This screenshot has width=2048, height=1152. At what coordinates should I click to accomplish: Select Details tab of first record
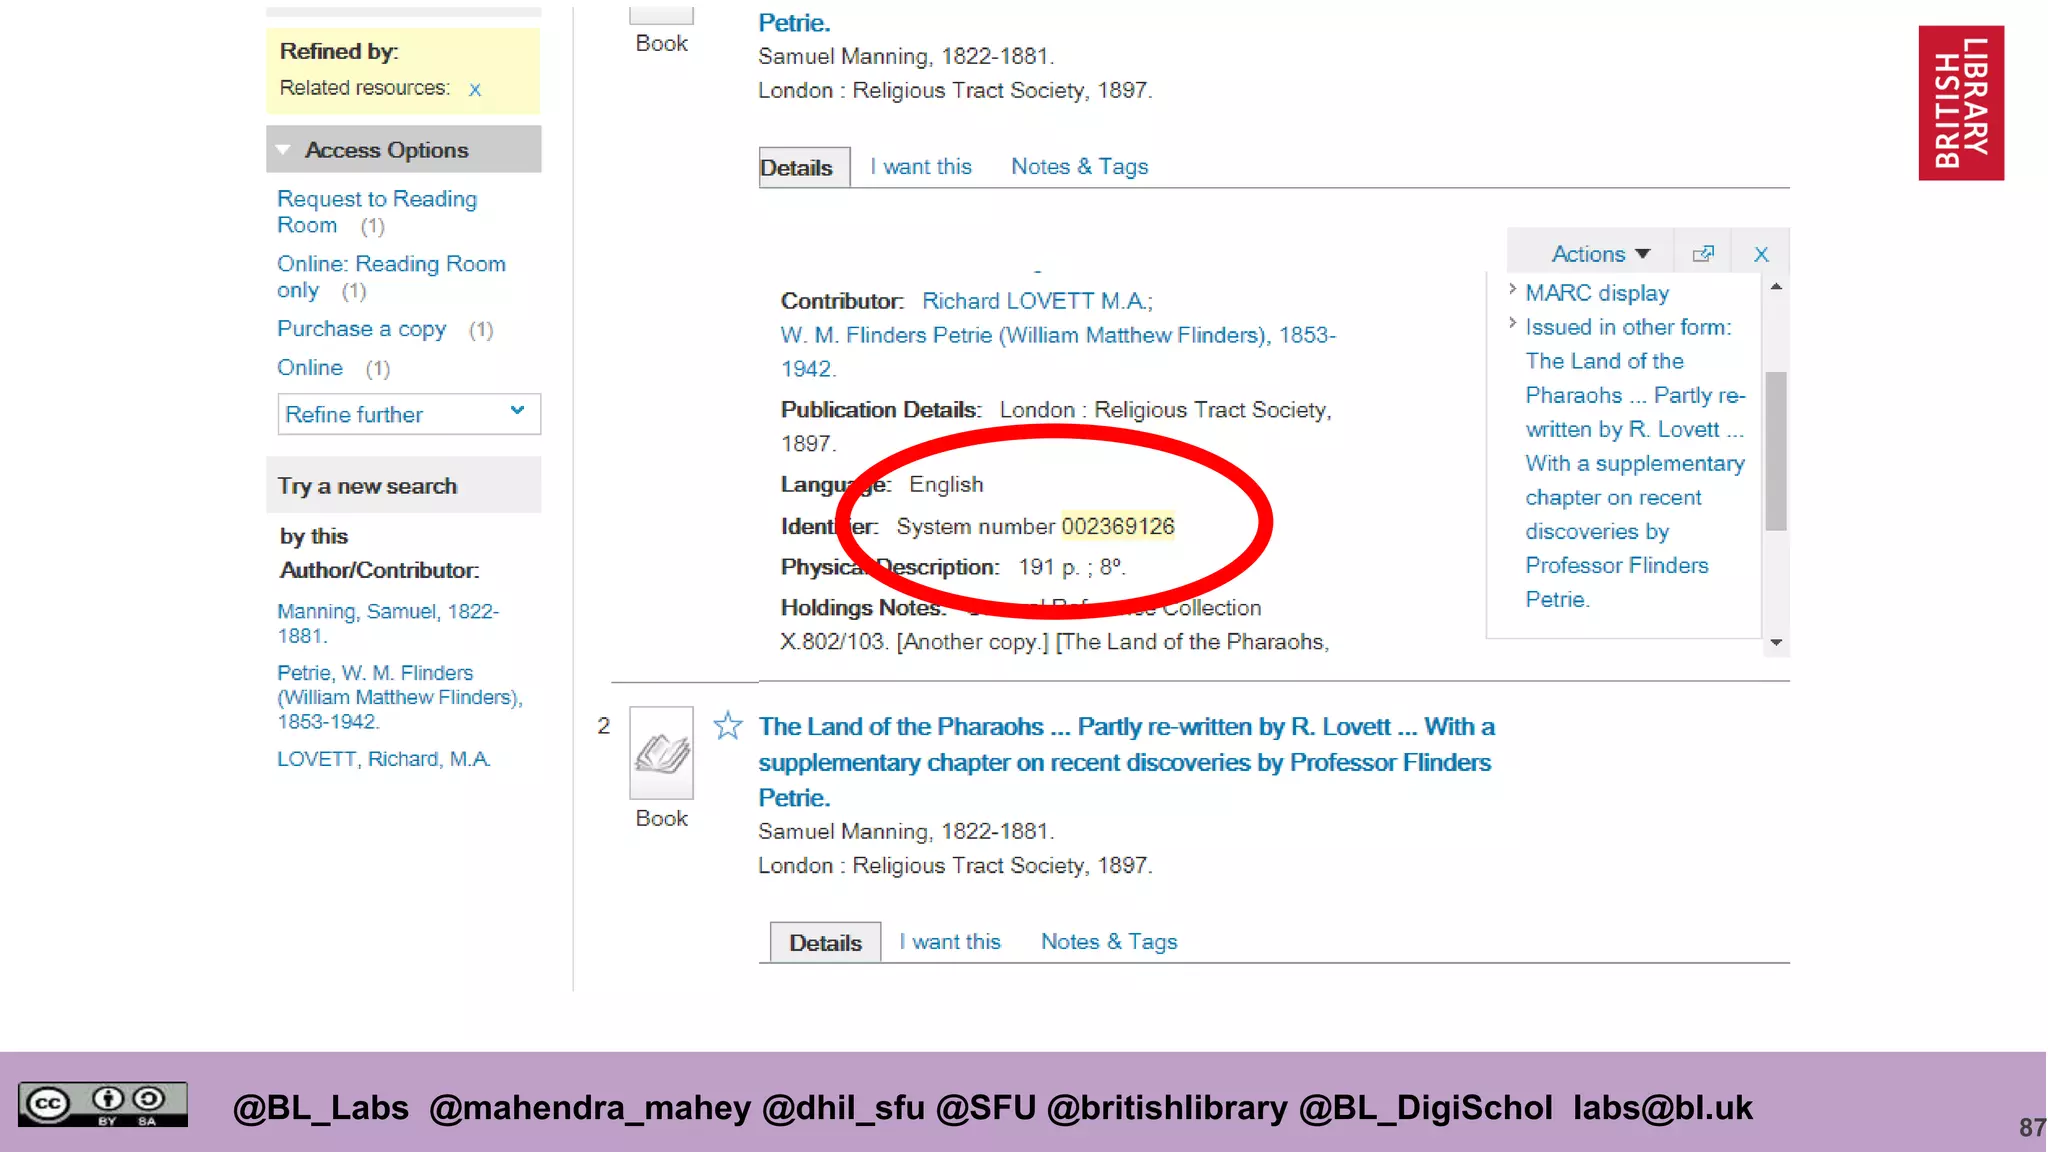pyautogui.click(x=804, y=168)
